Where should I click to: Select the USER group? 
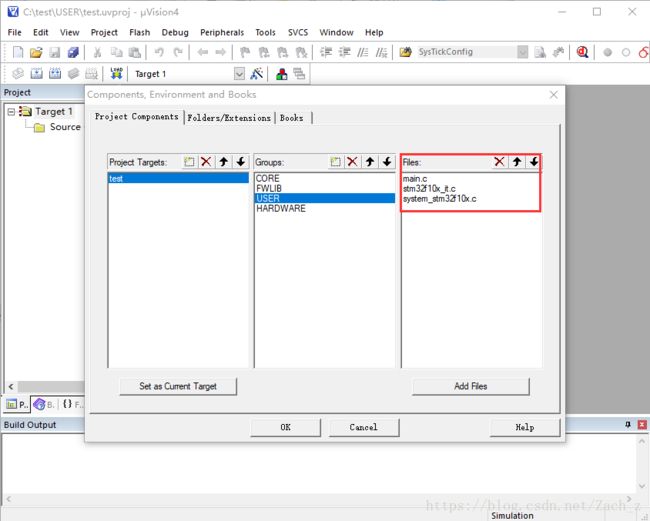[325, 198]
